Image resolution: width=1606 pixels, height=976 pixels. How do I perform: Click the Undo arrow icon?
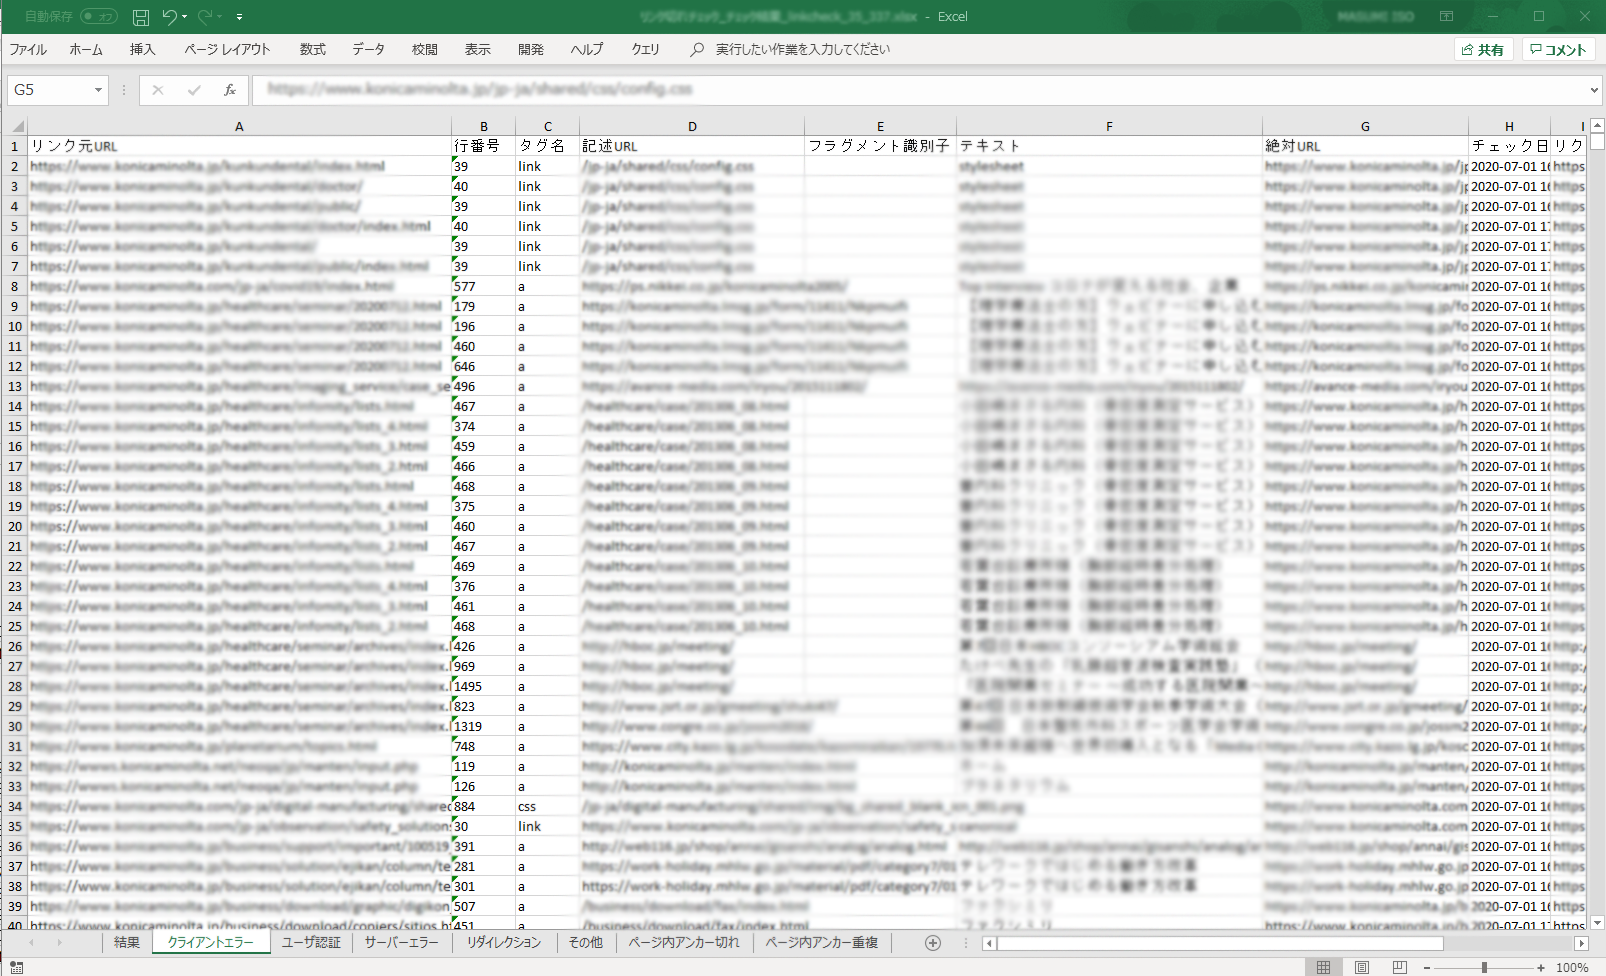169,17
